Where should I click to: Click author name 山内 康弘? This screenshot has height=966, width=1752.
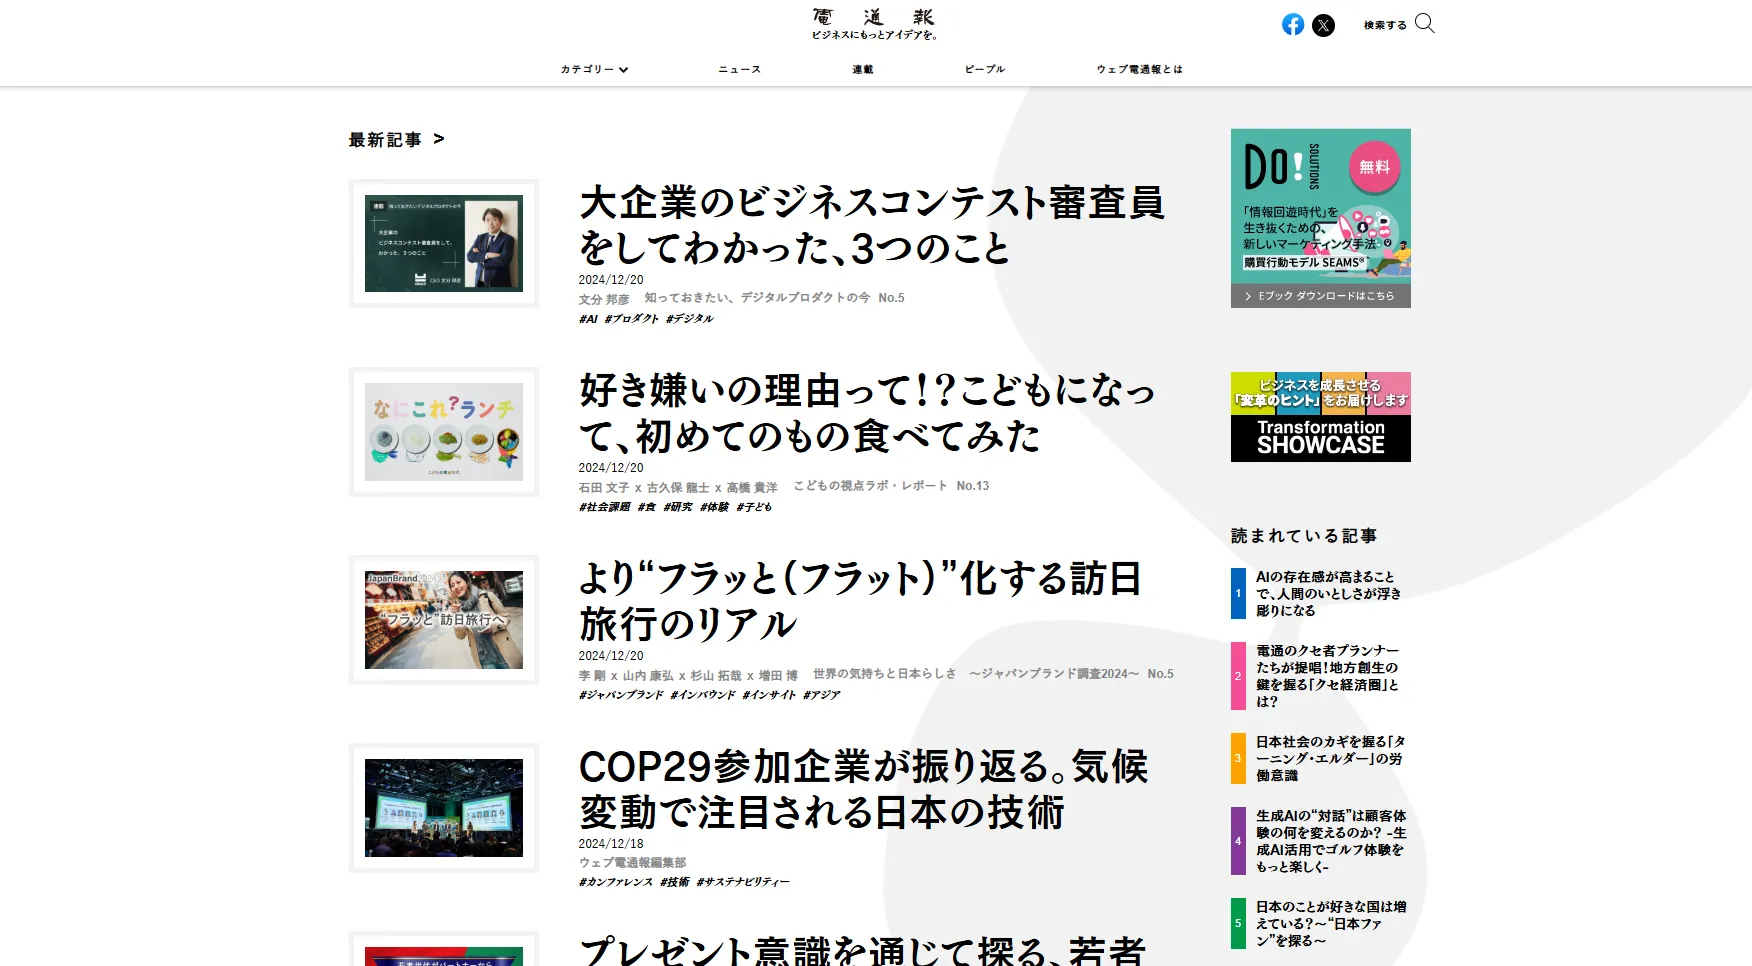point(648,675)
